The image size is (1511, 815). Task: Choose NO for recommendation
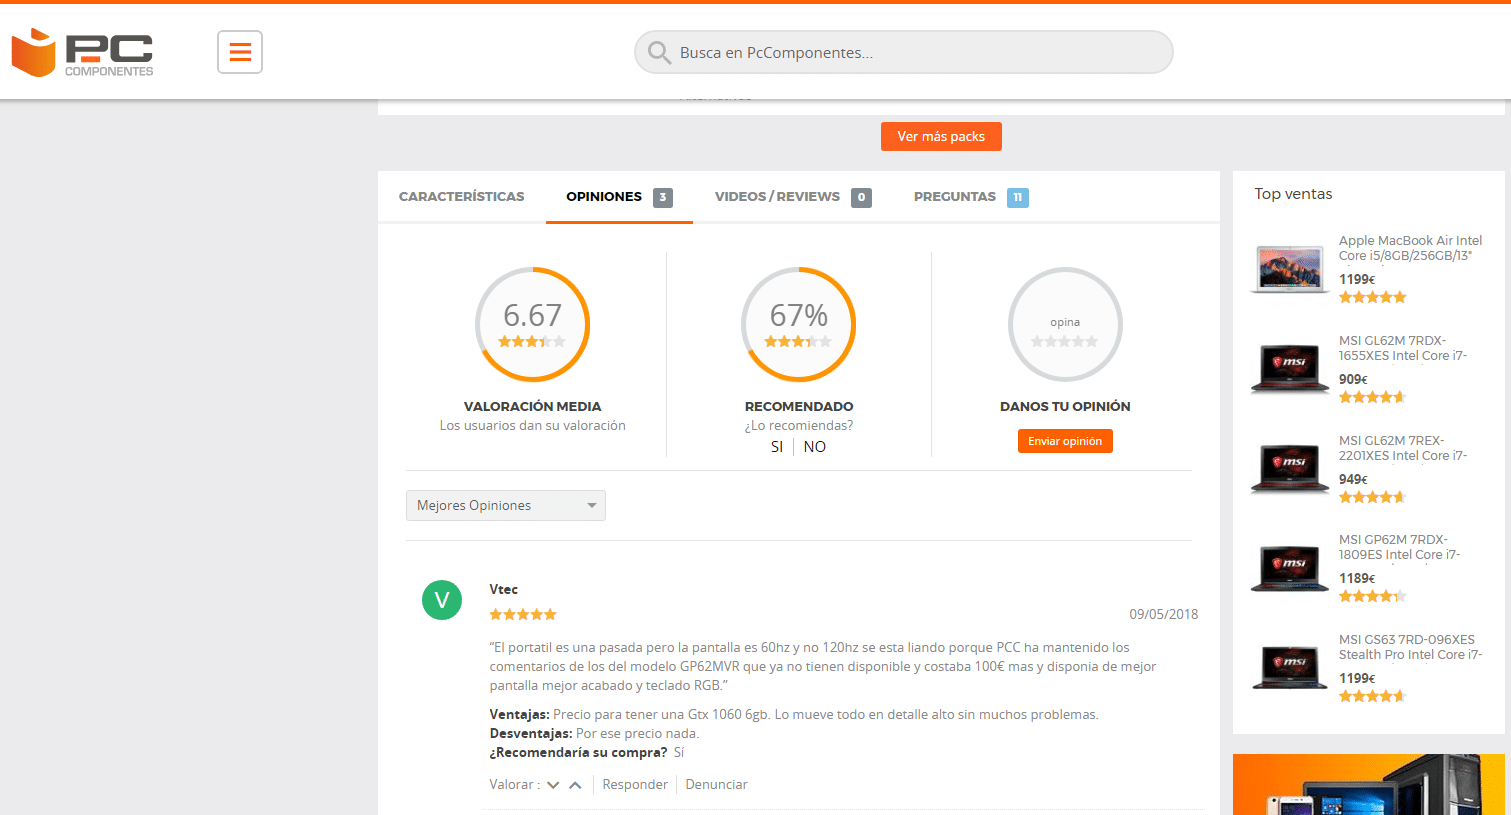point(815,447)
